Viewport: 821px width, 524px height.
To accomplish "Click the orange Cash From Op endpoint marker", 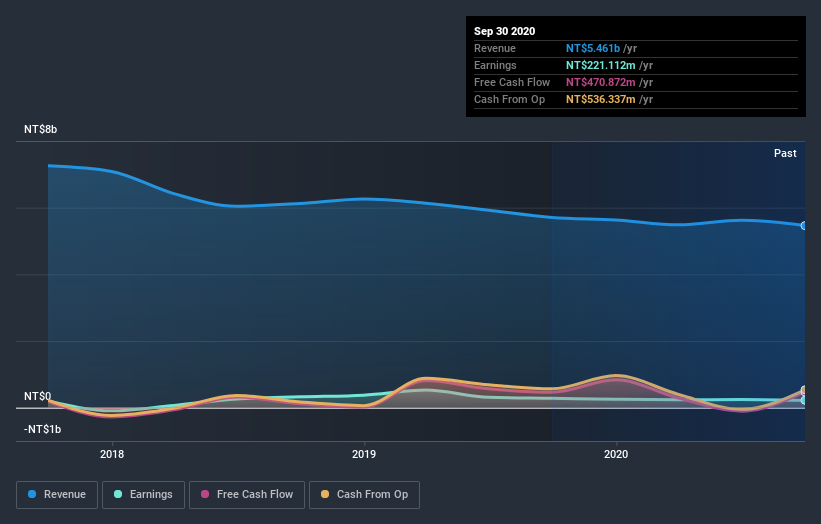I will pyautogui.click(x=804, y=390).
